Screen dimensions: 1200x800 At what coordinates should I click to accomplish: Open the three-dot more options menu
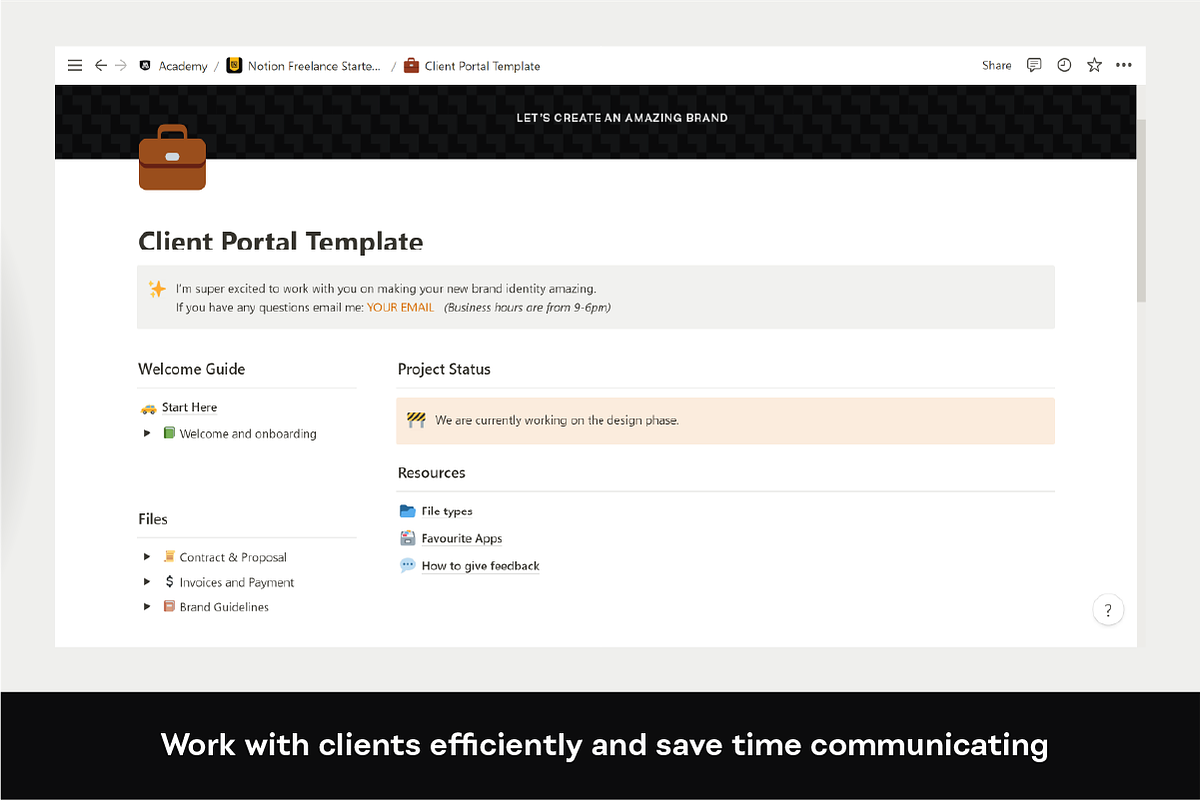pyautogui.click(x=1124, y=65)
